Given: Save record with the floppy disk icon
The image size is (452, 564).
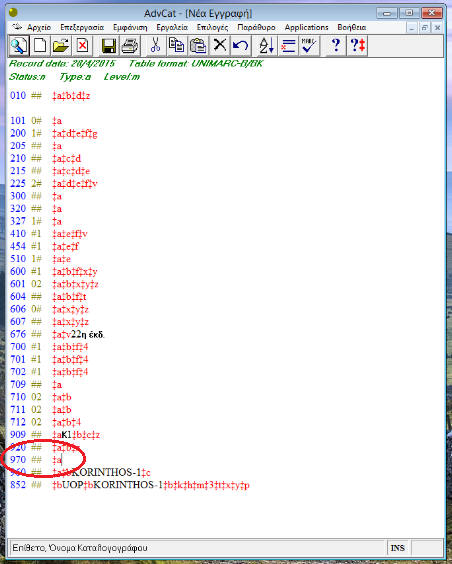Looking at the screenshot, I should [x=109, y=46].
